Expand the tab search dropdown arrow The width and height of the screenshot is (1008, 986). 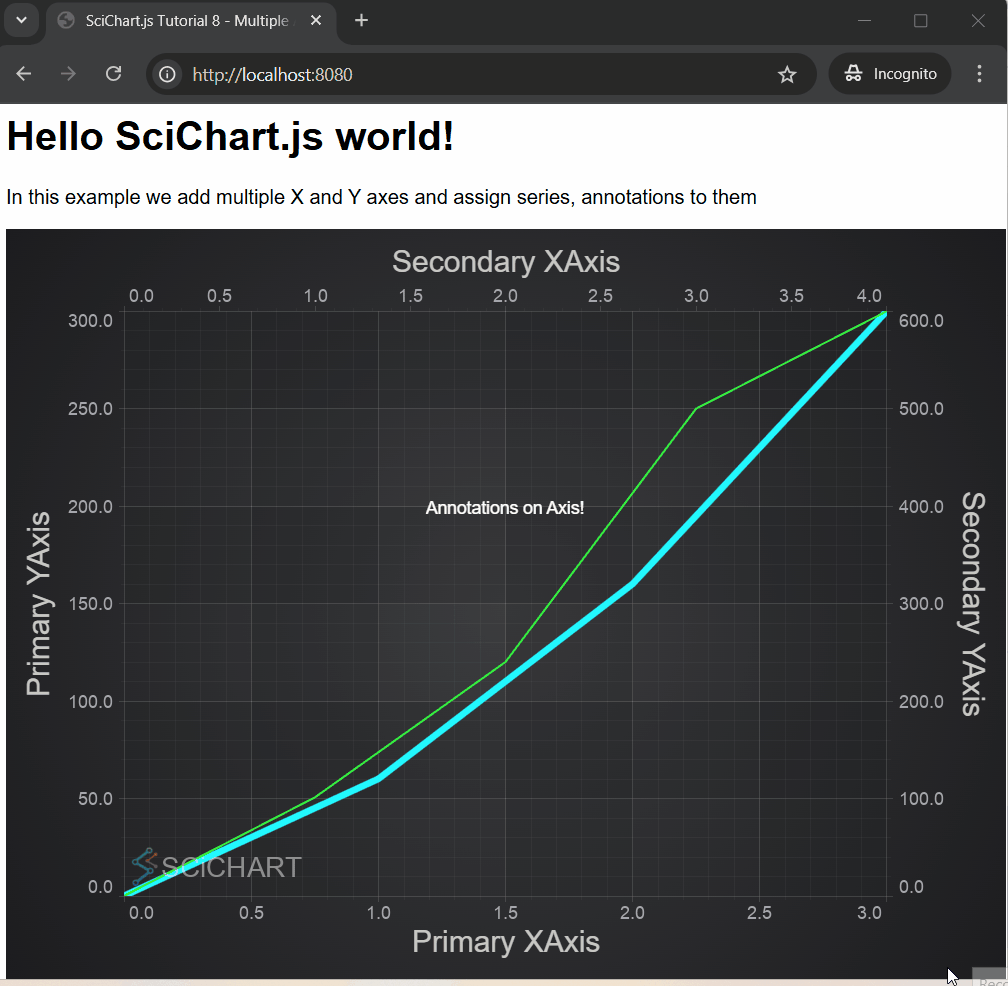point(21,21)
